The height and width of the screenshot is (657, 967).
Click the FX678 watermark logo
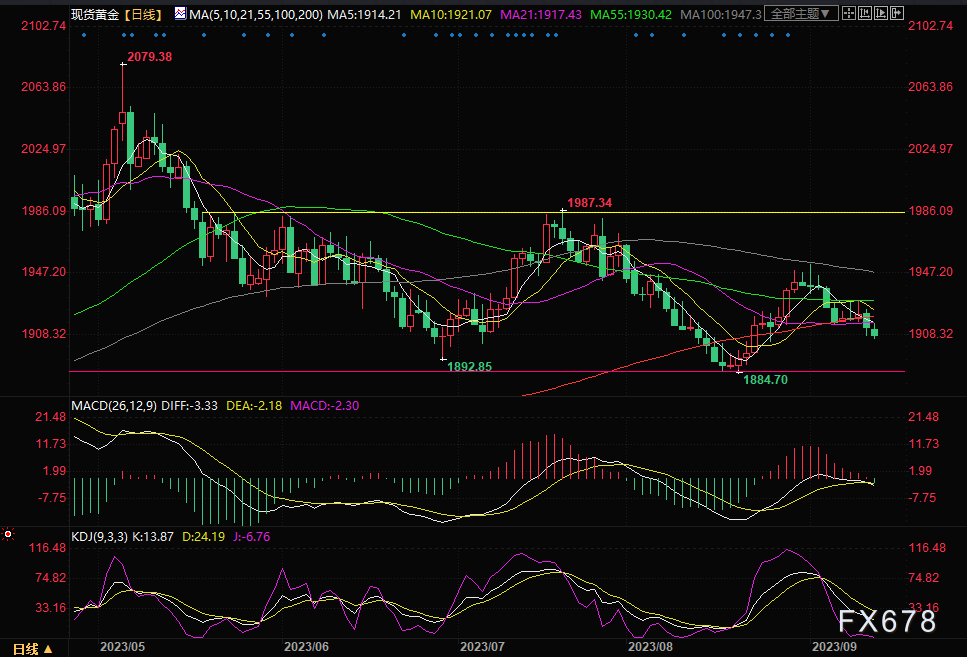(888, 621)
